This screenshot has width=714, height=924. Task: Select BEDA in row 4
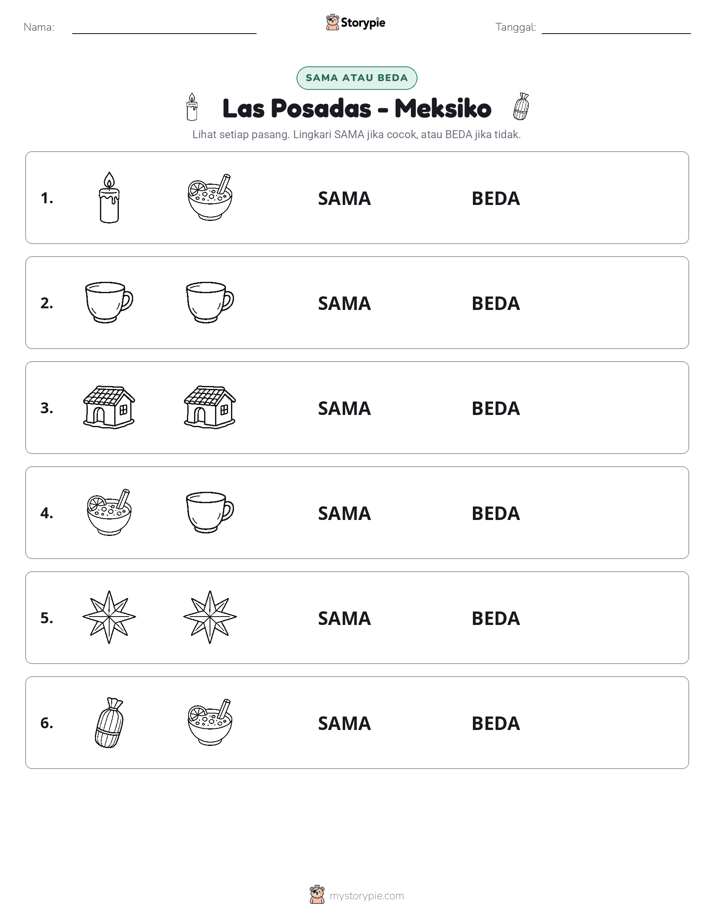click(x=495, y=513)
